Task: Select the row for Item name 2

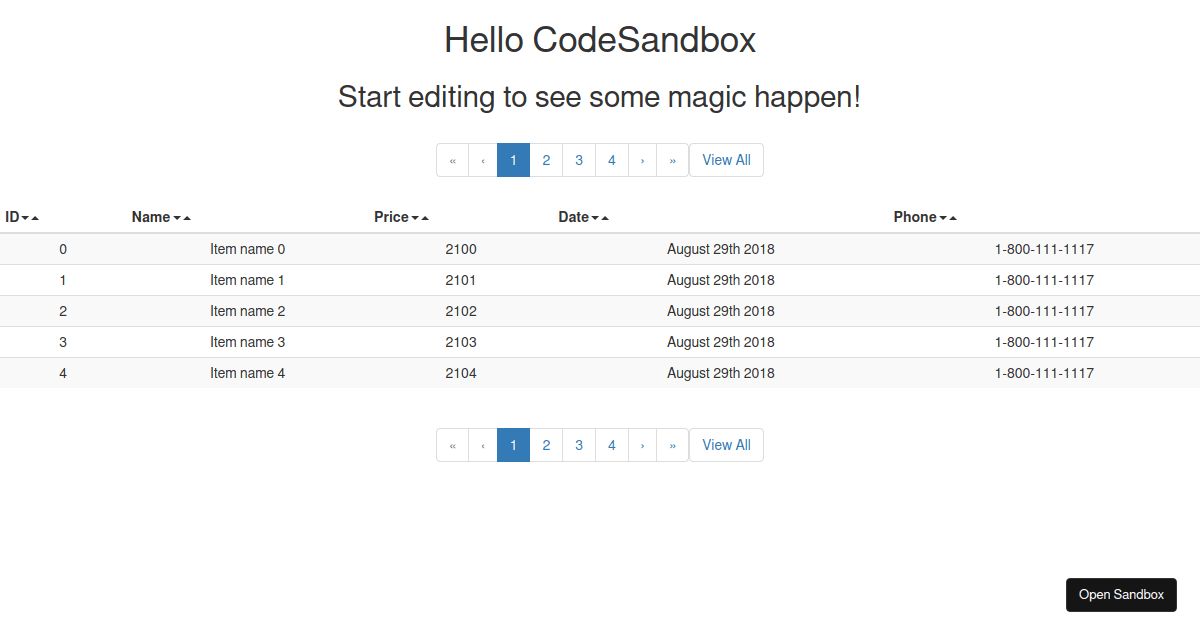Action: point(248,311)
